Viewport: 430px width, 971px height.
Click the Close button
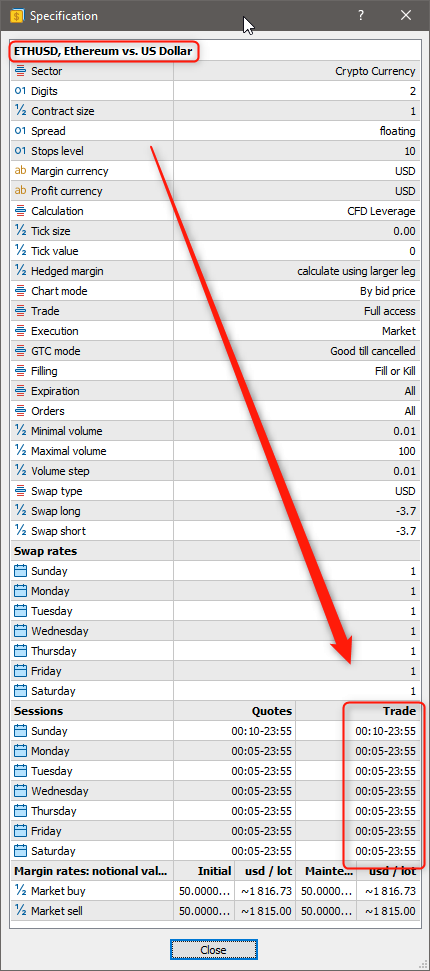(x=213, y=950)
